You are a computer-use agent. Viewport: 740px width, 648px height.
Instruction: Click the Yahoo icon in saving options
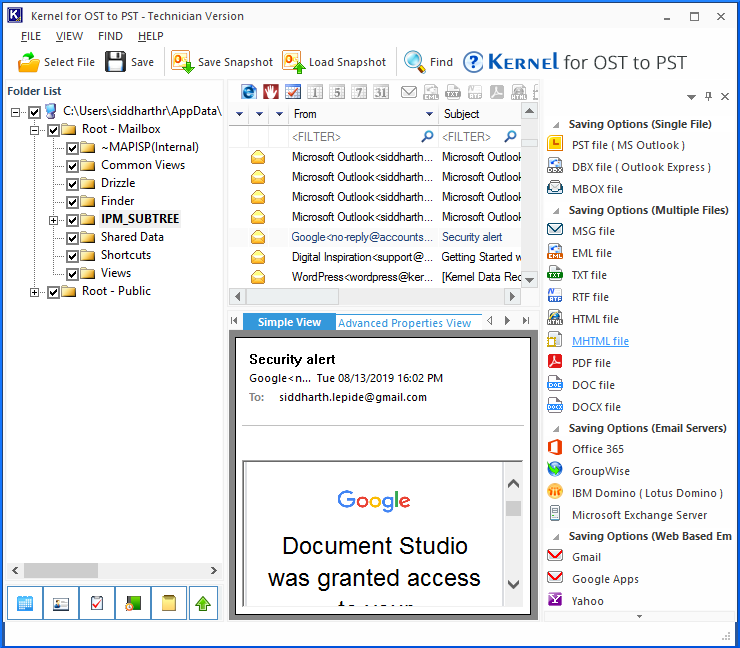[555, 599]
